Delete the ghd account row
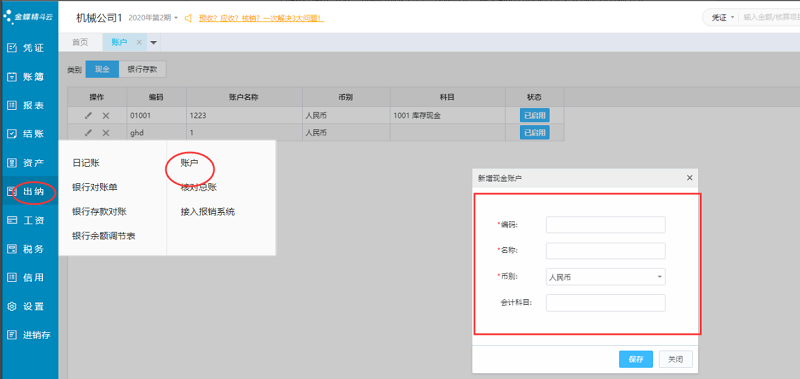This screenshot has height=379, width=800. pos(106,133)
